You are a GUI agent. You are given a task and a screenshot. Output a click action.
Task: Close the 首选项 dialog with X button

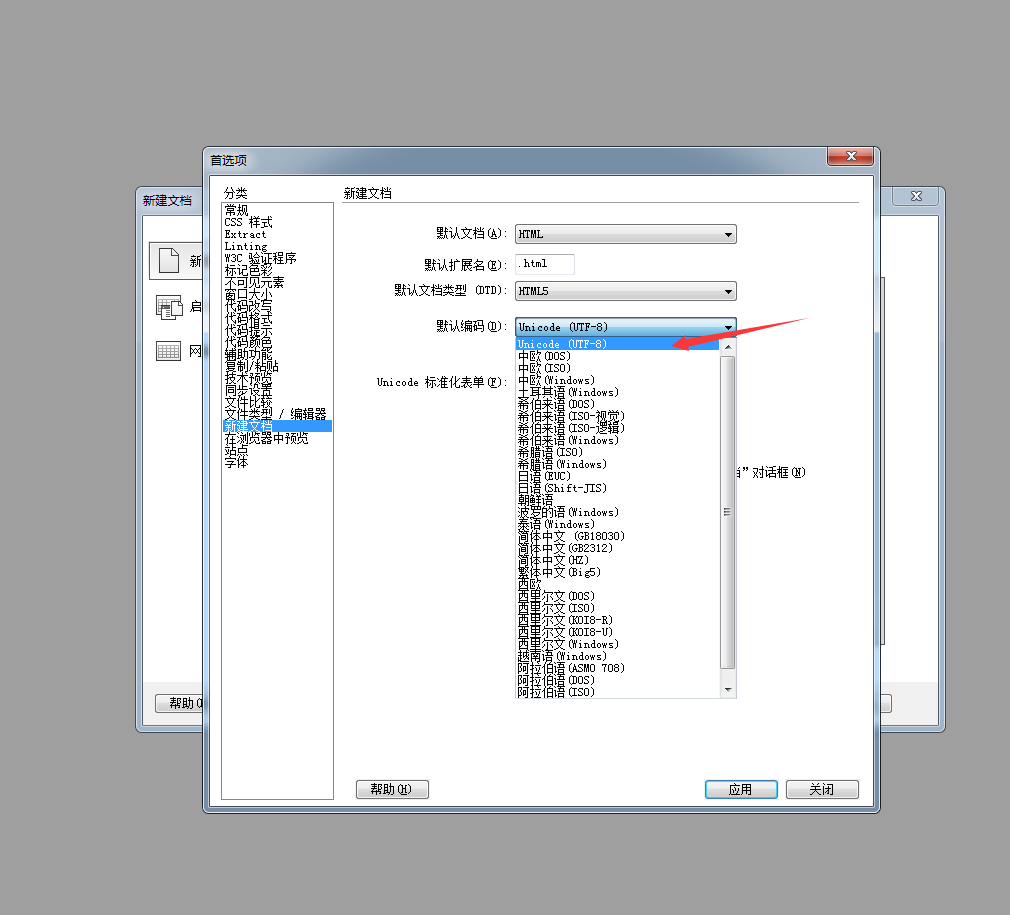852,157
